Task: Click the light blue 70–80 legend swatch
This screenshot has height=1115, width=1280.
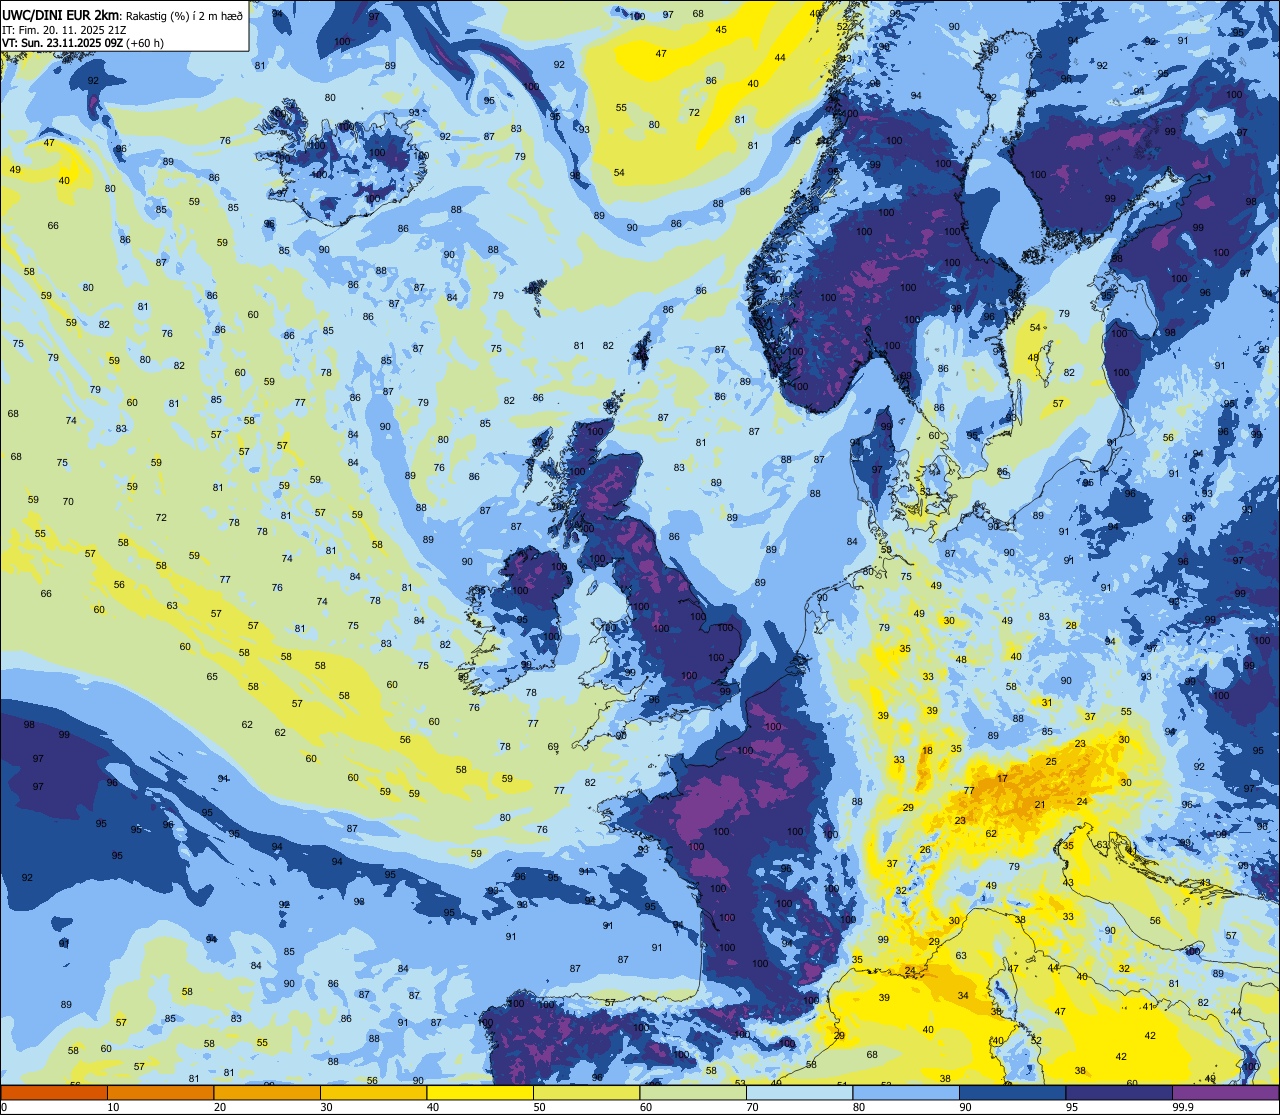Action: click(799, 1092)
